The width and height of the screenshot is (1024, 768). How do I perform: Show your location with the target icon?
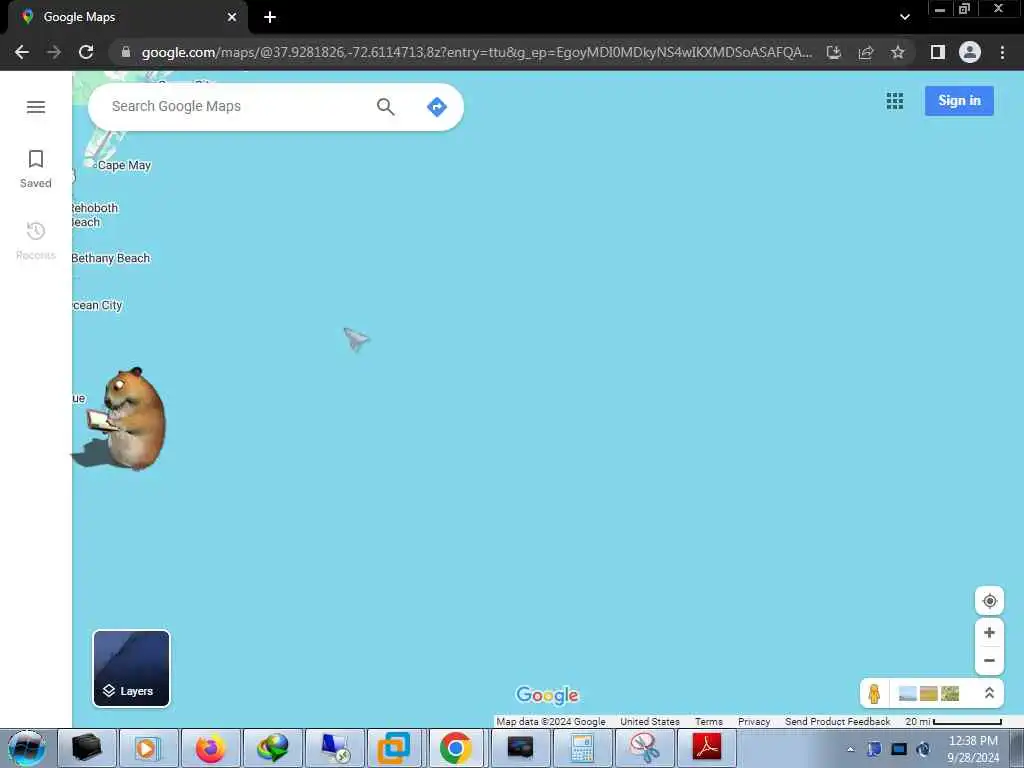click(x=989, y=601)
